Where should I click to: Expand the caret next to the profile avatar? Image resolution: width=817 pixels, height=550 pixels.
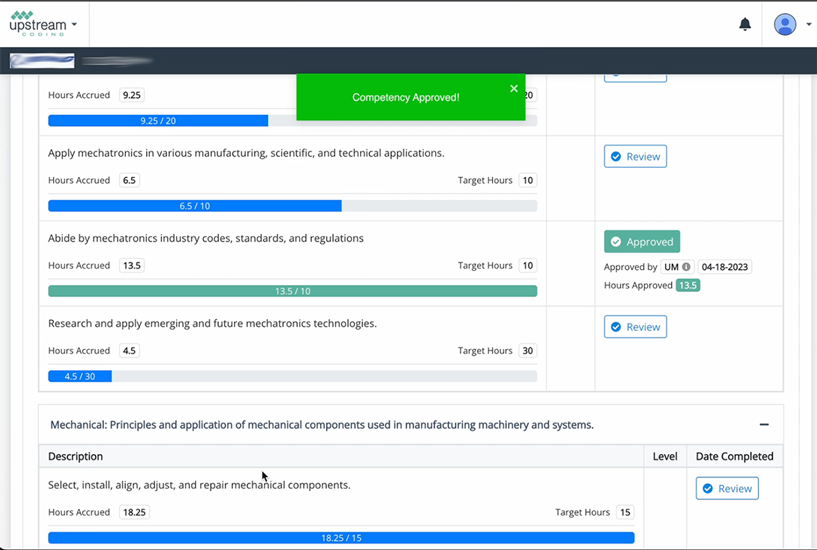point(808,25)
